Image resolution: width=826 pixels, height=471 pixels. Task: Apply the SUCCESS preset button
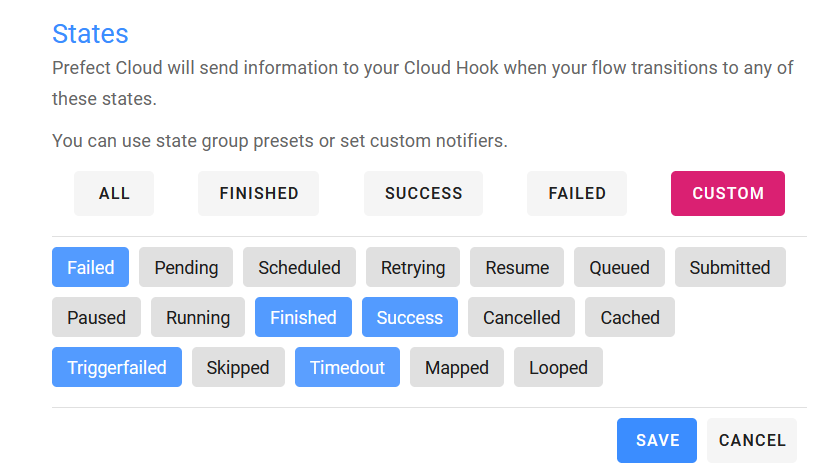[x=423, y=193]
